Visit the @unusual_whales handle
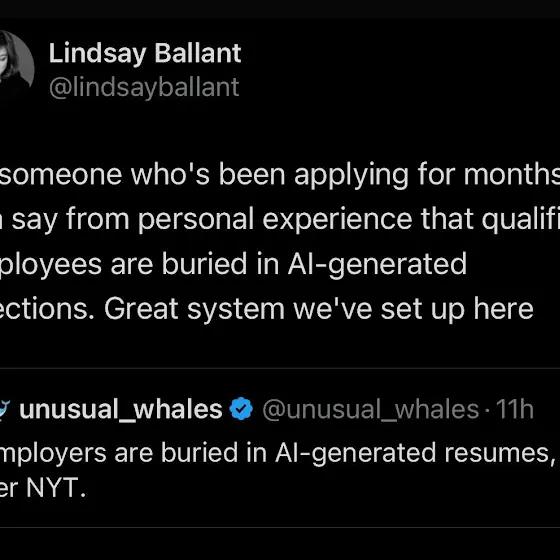 click(x=371, y=409)
